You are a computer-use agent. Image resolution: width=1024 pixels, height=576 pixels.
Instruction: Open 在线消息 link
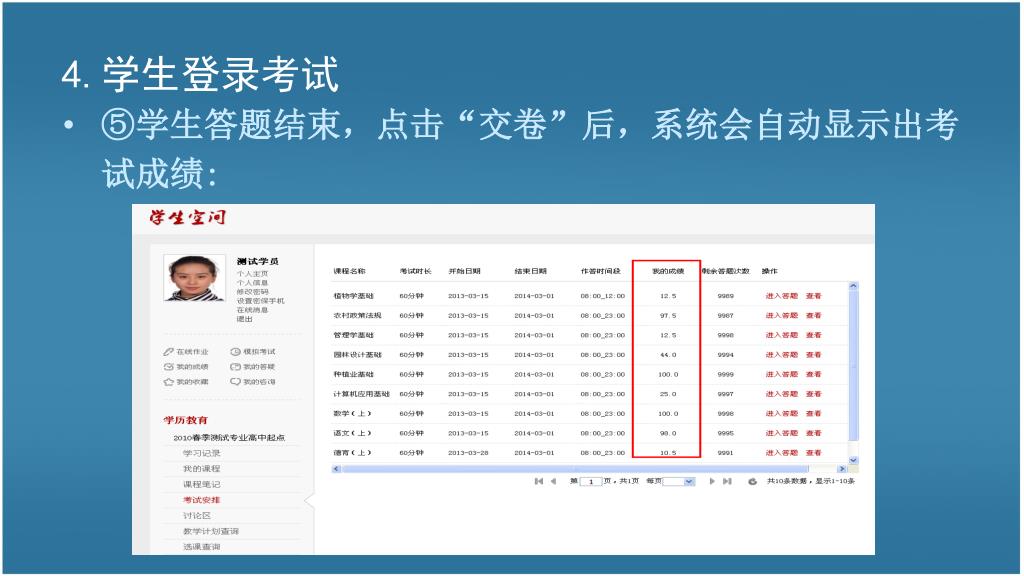[252, 310]
